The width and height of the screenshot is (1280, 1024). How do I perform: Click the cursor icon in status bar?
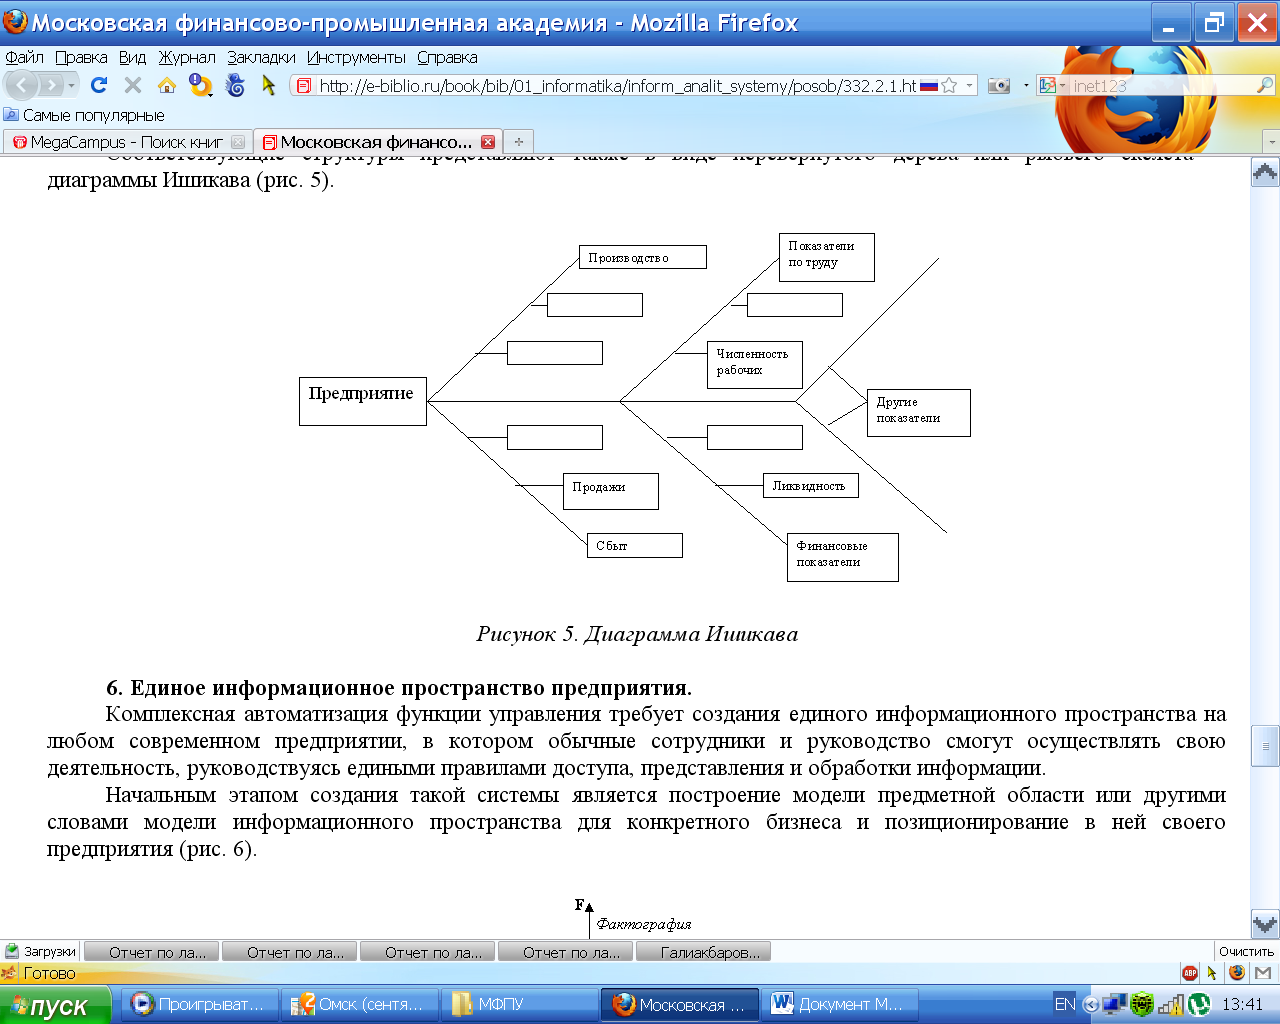1212,973
